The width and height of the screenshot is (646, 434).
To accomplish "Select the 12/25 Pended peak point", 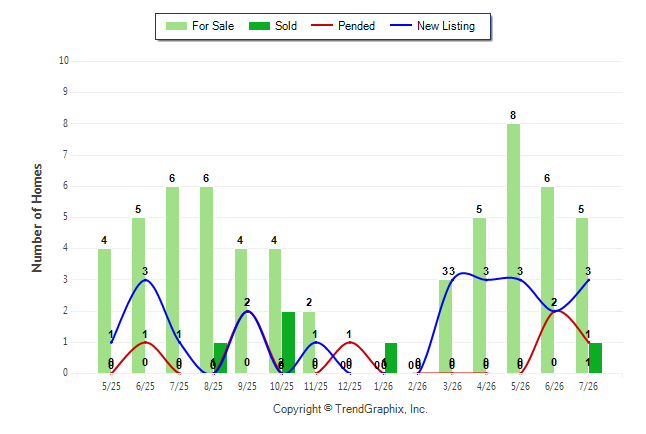I will coord(349,342).
